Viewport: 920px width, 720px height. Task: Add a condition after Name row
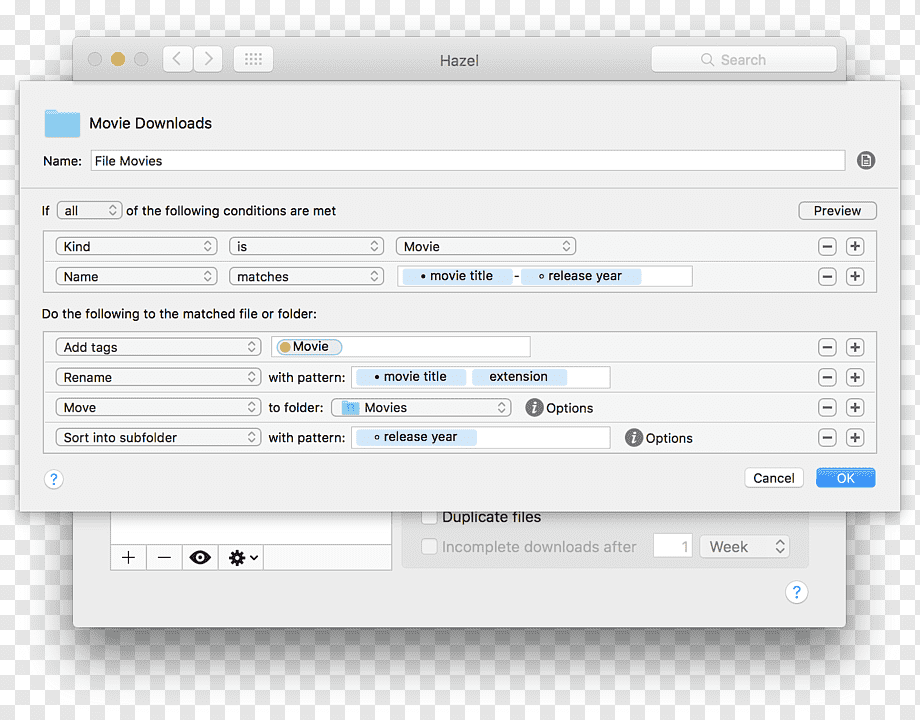[855, 276]
